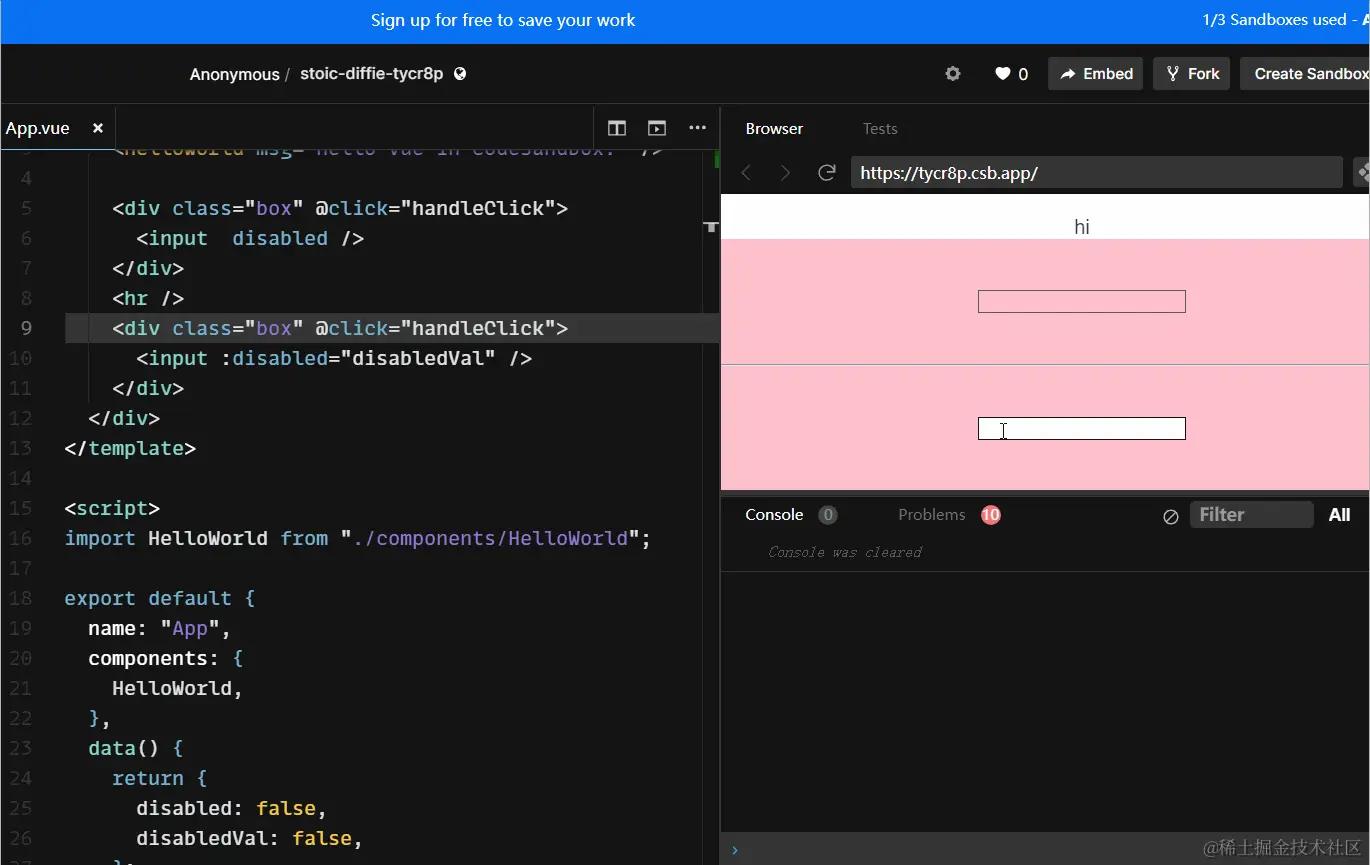Fork this sandbox
1370x865 pixels.
pos(1193,74)
